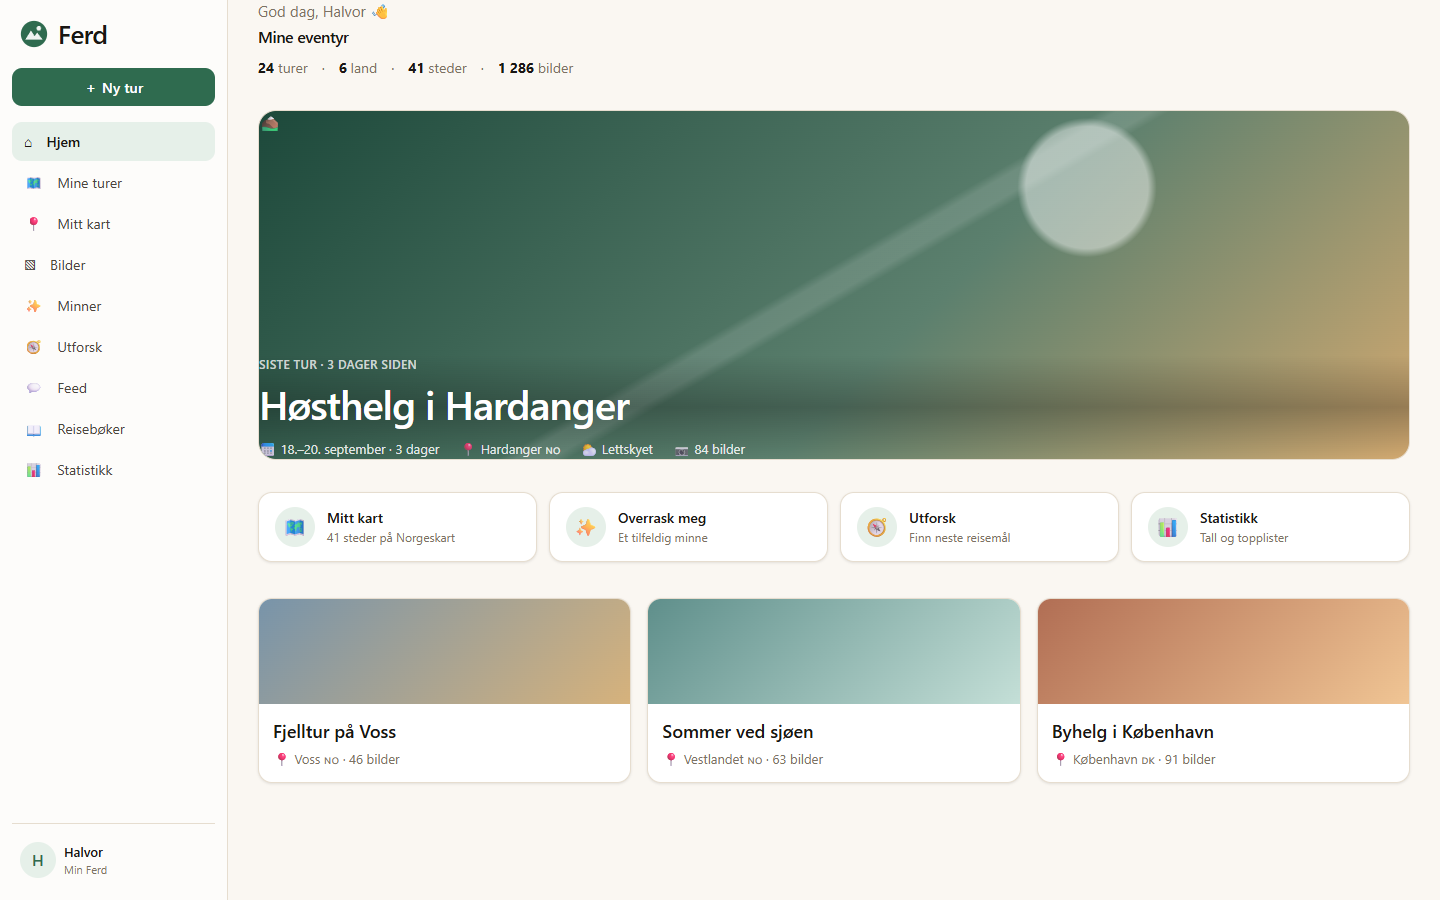
Task: Open Halvor's Min Ferd profile
Action: pyautogui.click(x=113, y=860)
